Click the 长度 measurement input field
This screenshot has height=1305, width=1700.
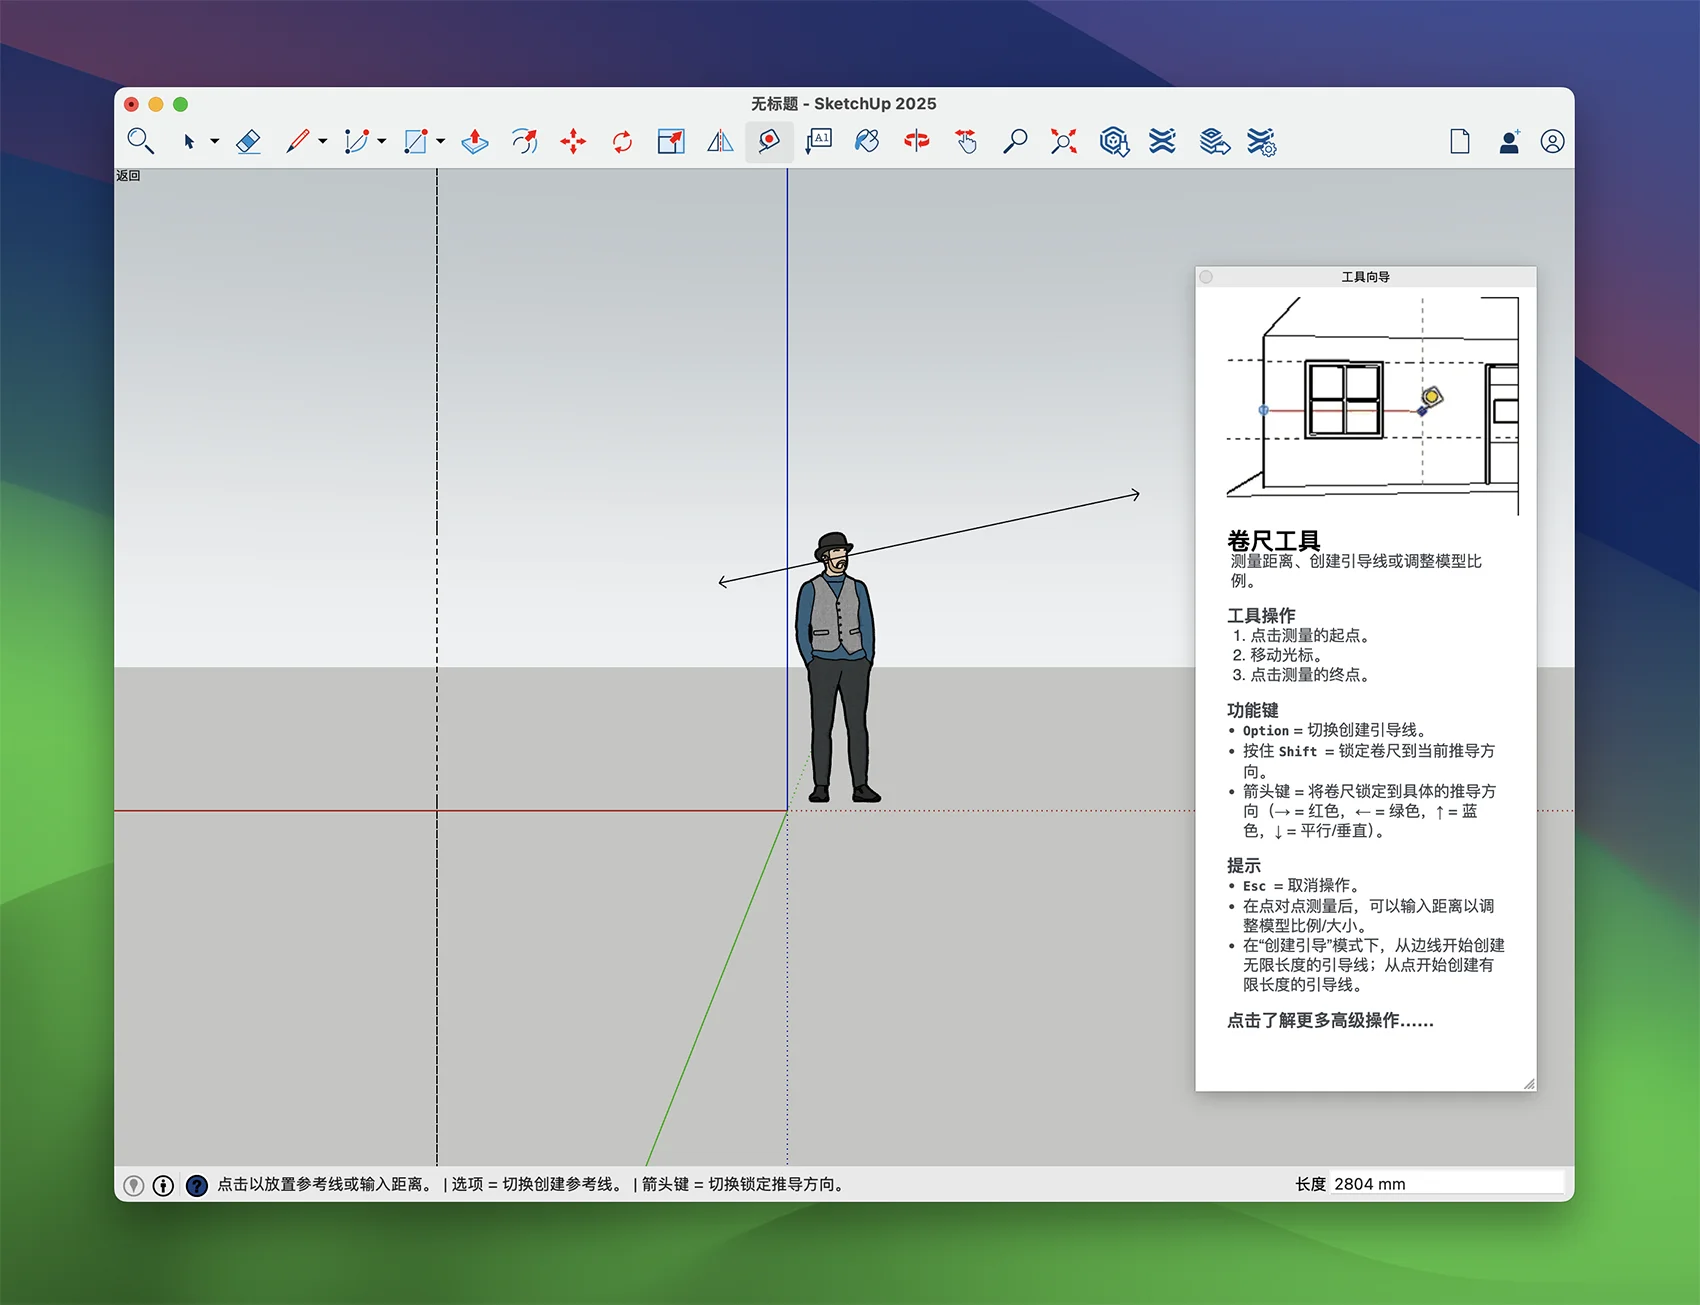1447,1184
